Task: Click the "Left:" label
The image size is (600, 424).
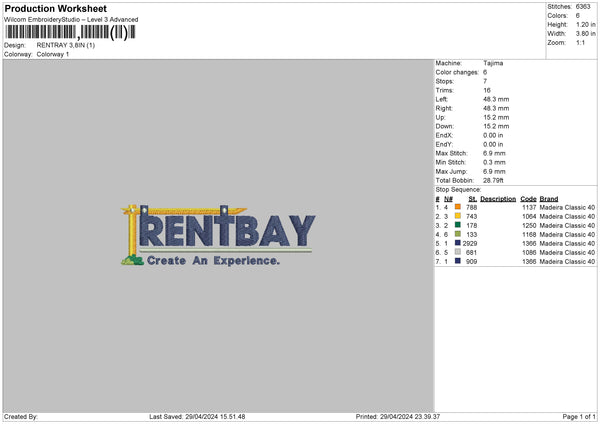Action: click(442, 99)
